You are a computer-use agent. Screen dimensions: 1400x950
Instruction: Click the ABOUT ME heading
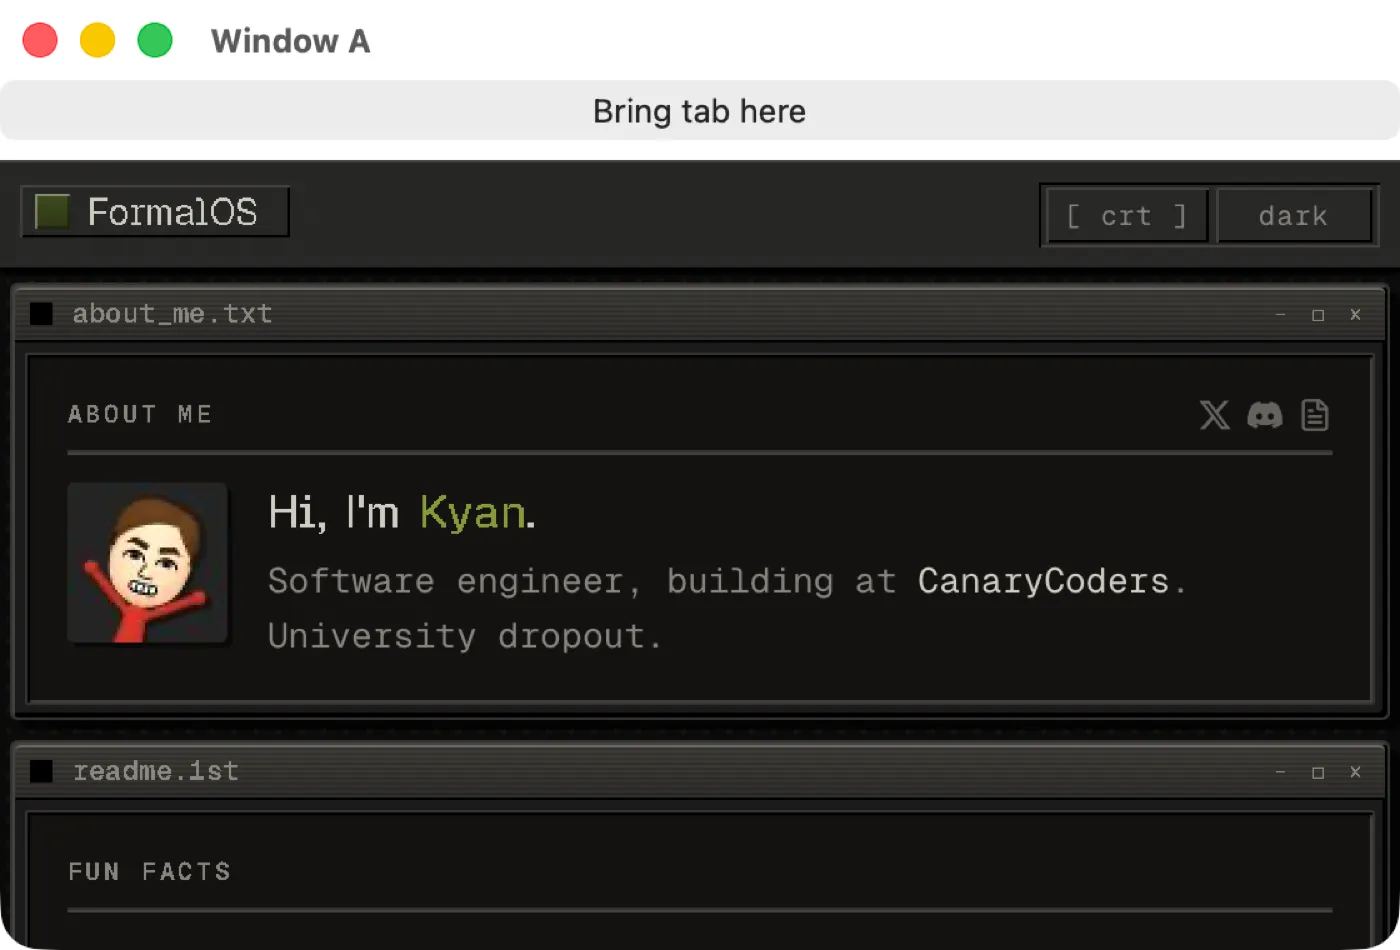click(140, 414)
